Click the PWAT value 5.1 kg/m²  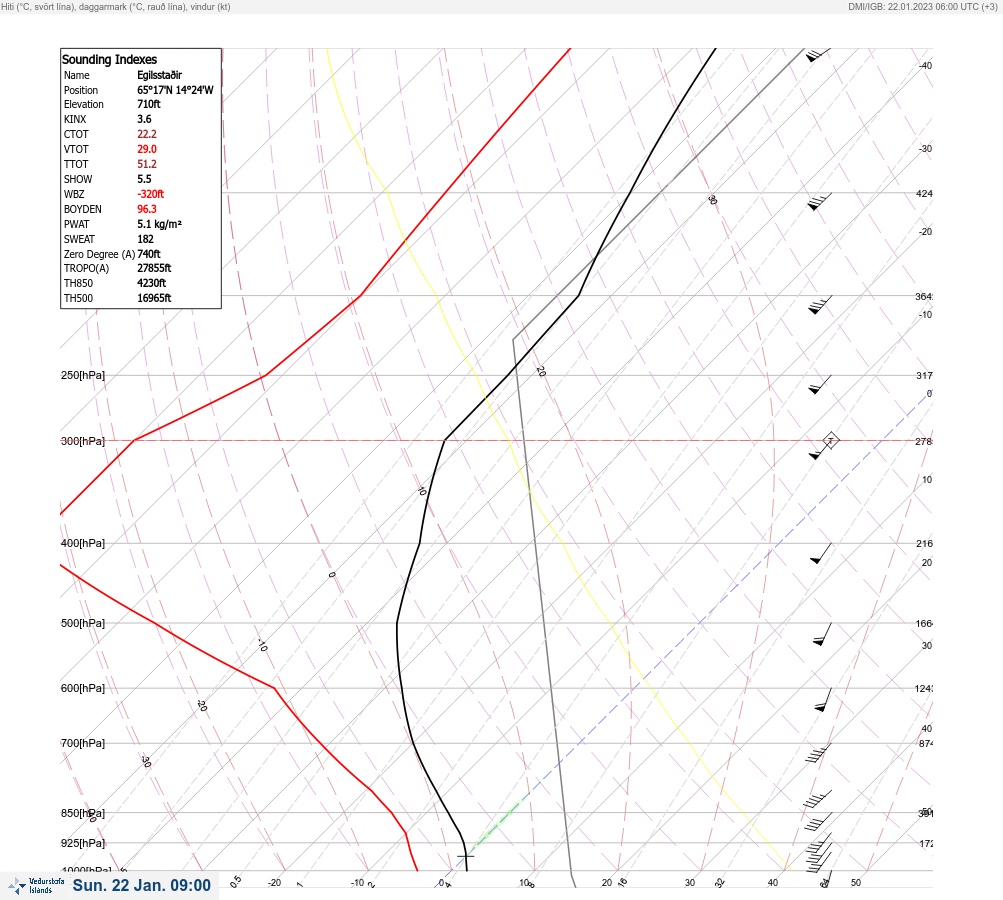[159, 224]
